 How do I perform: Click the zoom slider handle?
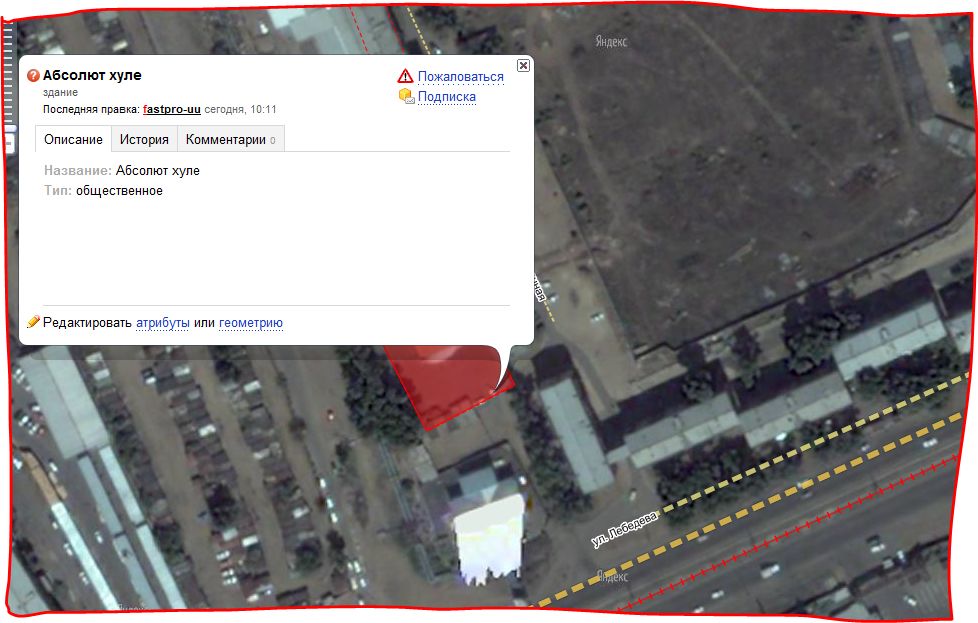point(9,129)
